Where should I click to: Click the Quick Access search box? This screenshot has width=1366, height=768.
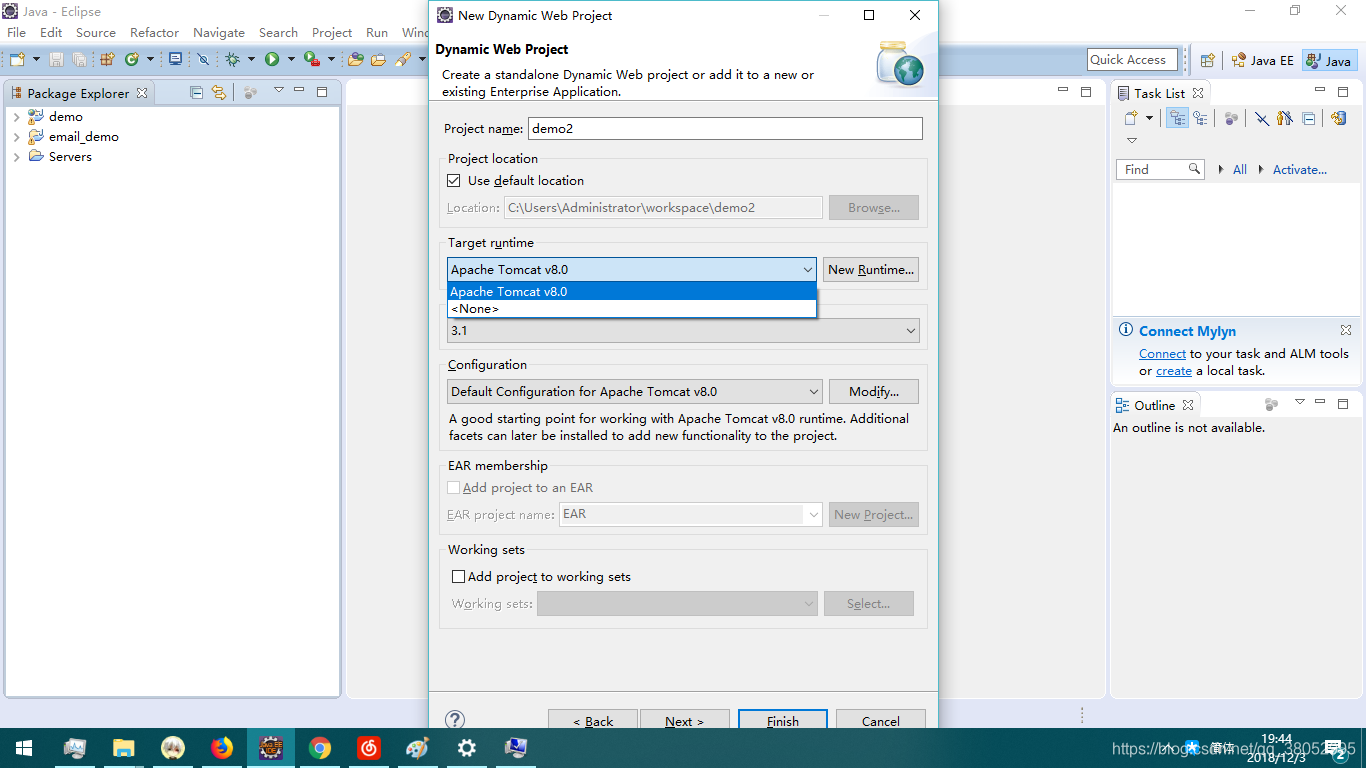1132,60
